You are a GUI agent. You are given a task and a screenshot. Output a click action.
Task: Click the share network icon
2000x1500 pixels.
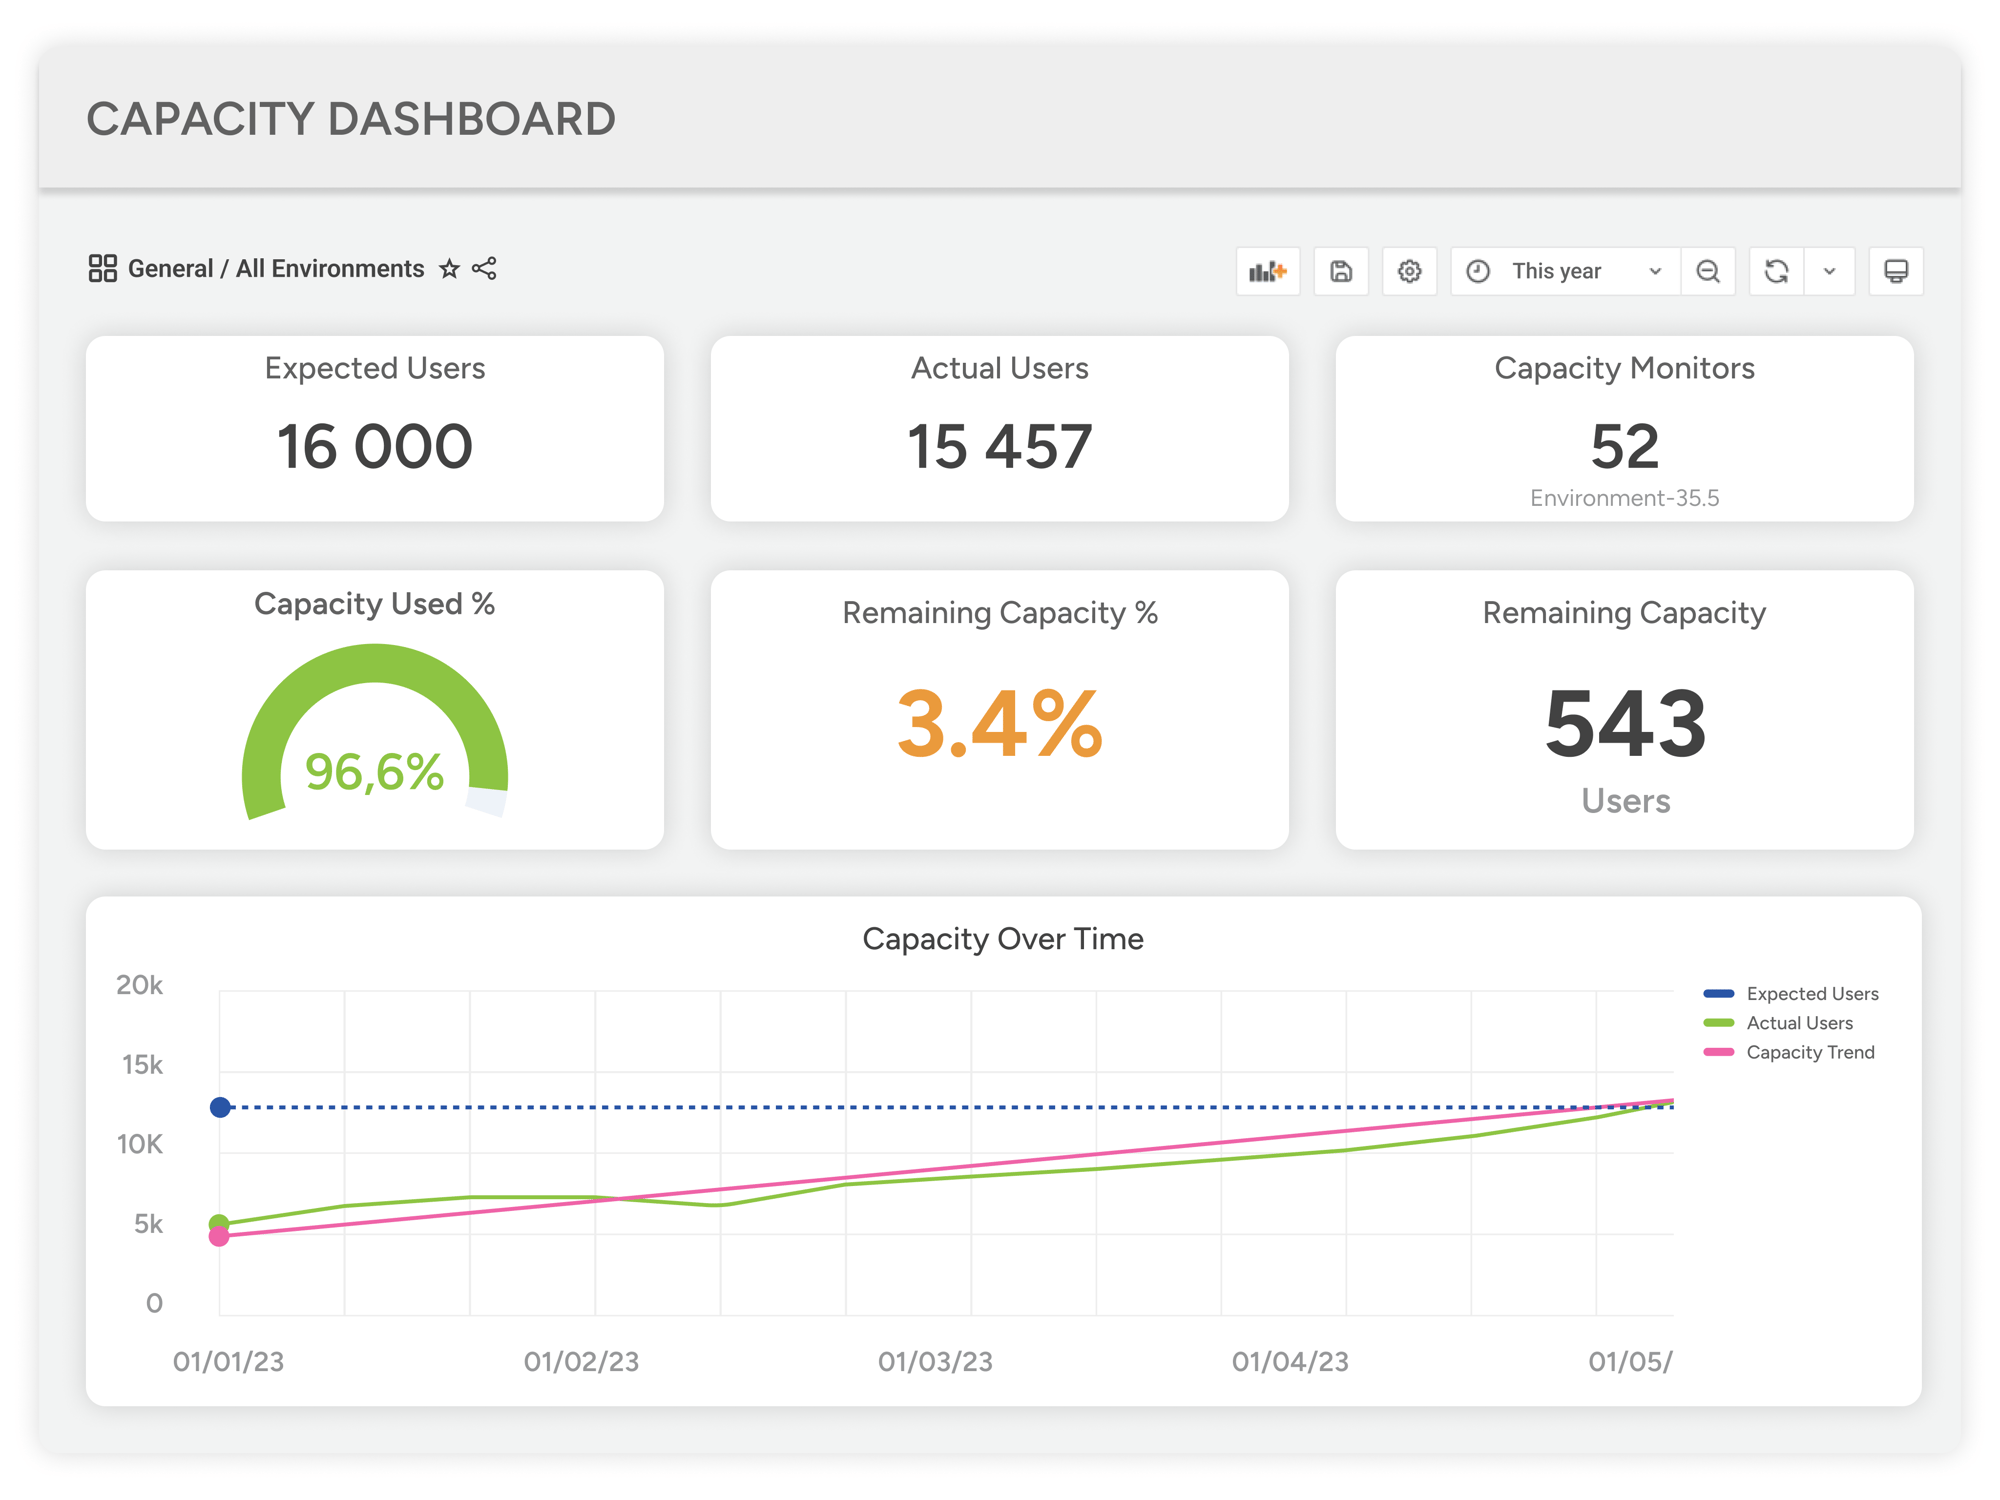point(488,269)
